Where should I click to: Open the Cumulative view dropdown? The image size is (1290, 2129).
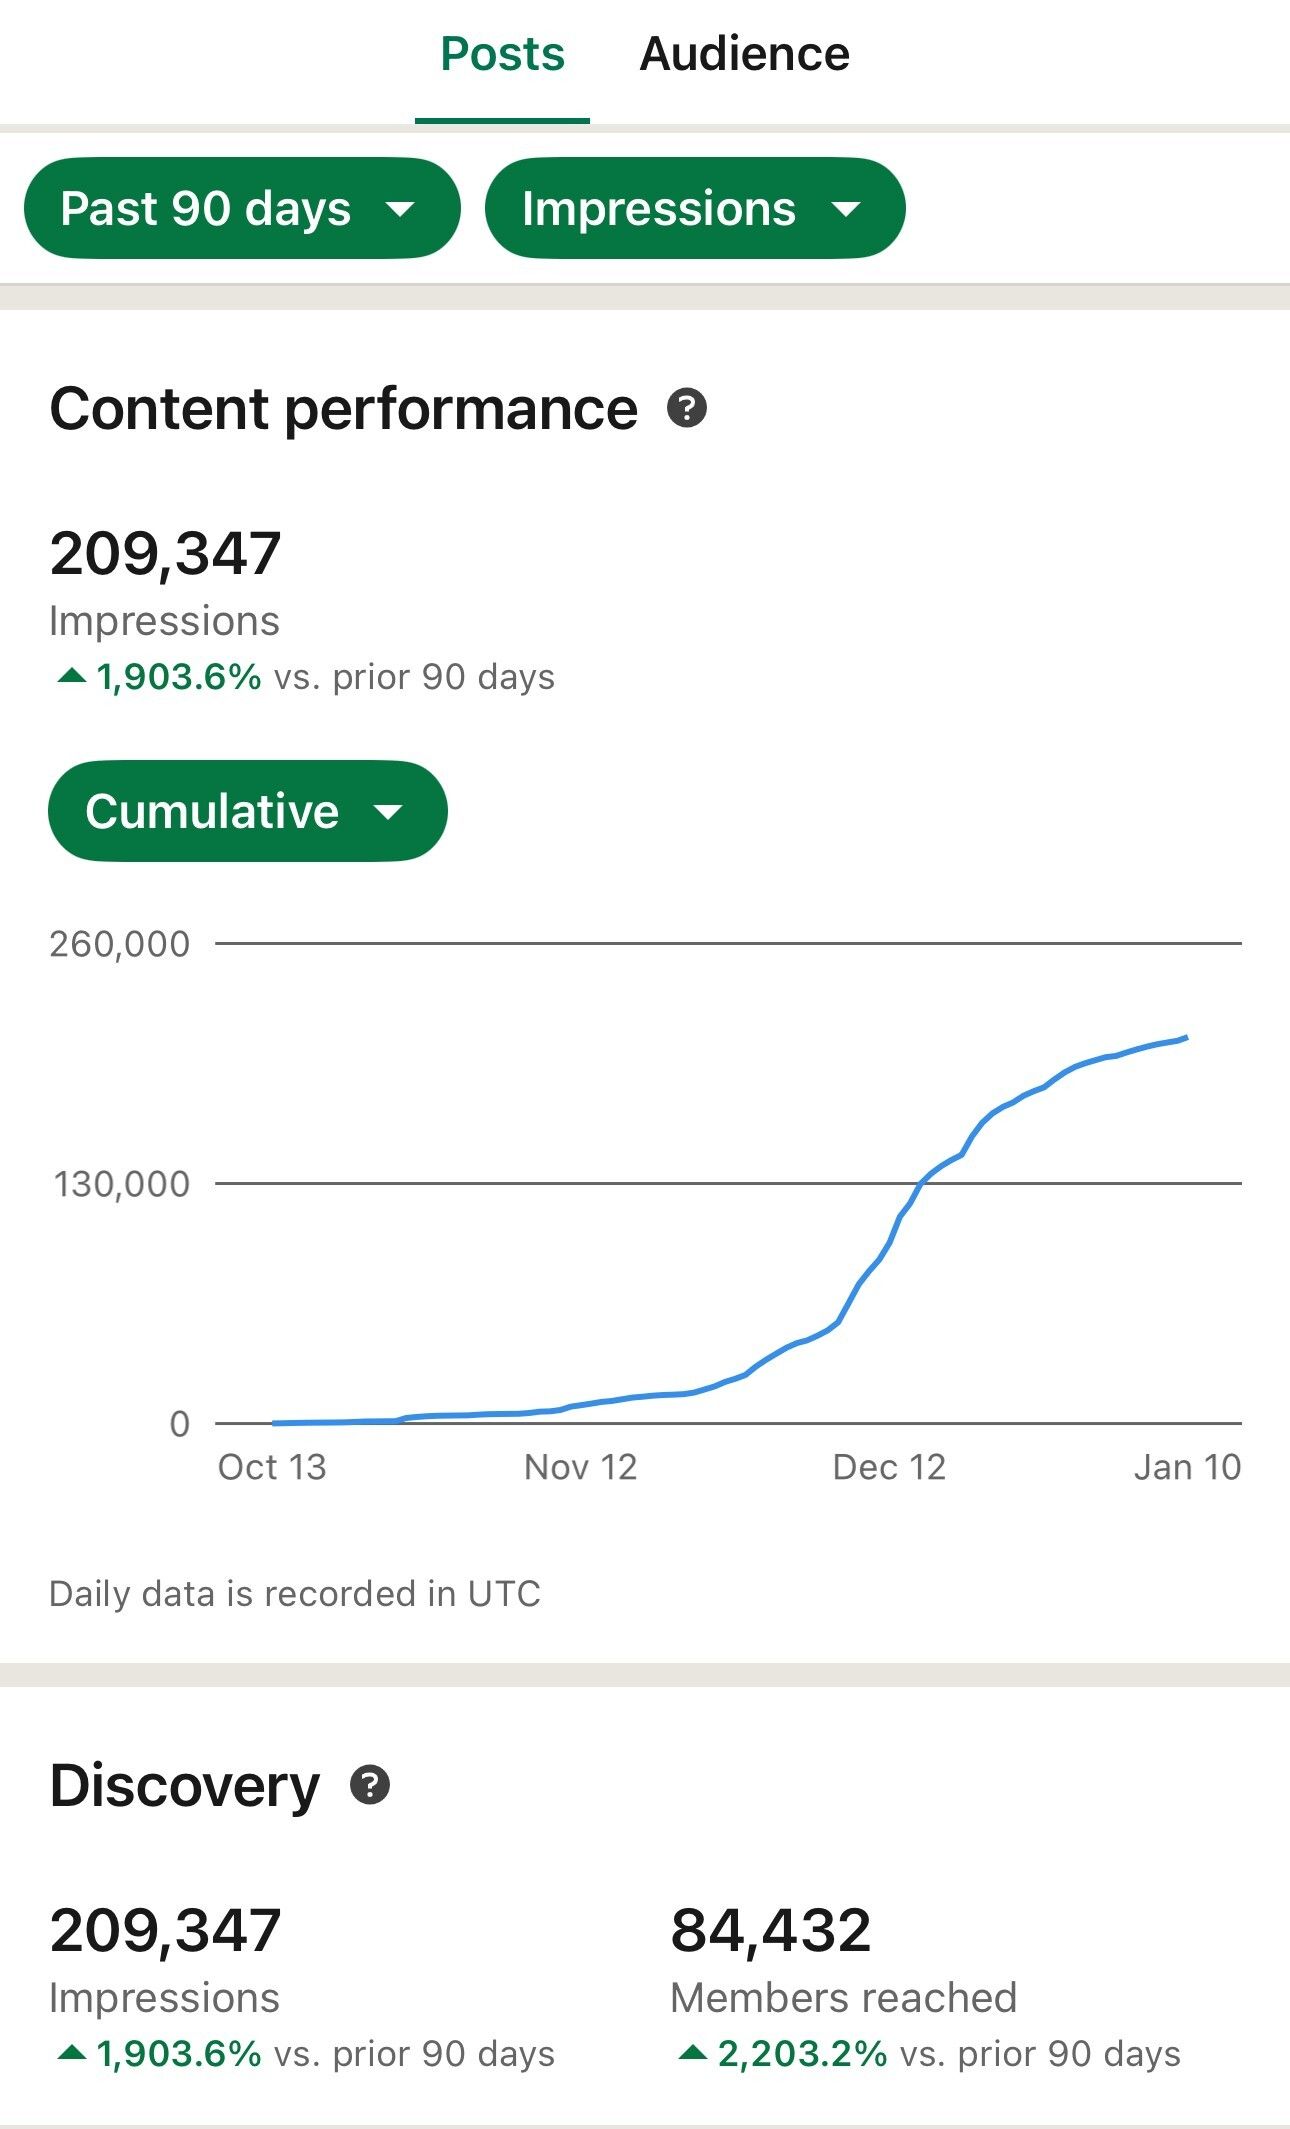[247, 811]
